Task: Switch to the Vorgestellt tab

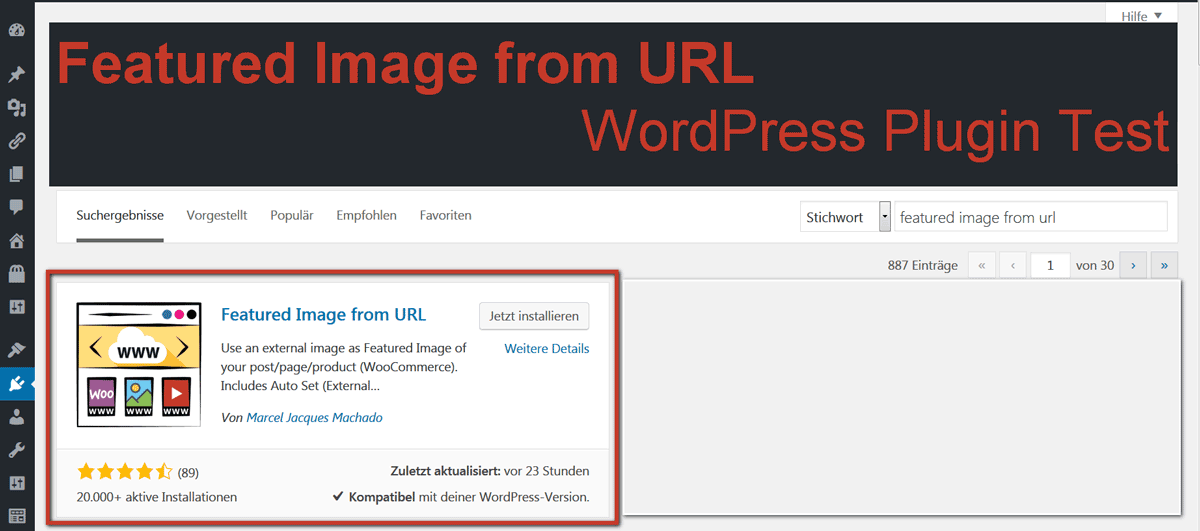Action: (x=217, y=215)
